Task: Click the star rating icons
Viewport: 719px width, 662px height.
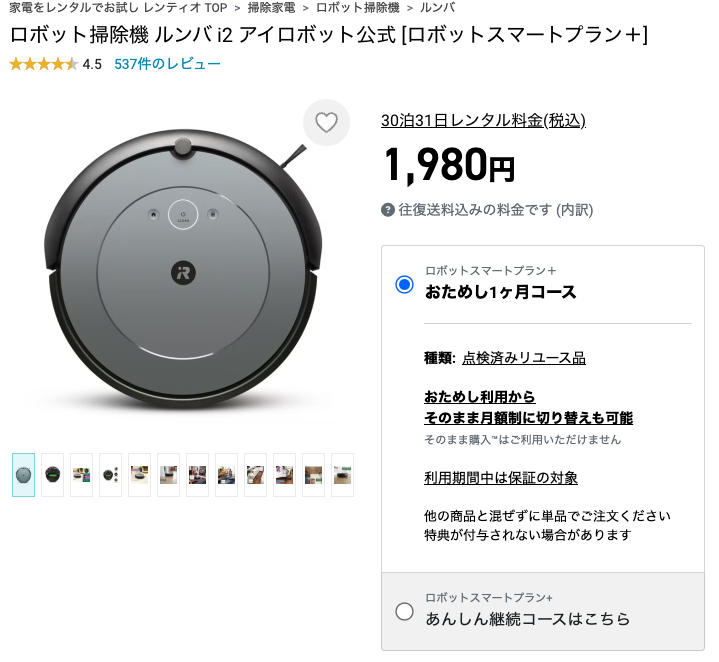Action: pyautogui.click(x=43, y=64)
